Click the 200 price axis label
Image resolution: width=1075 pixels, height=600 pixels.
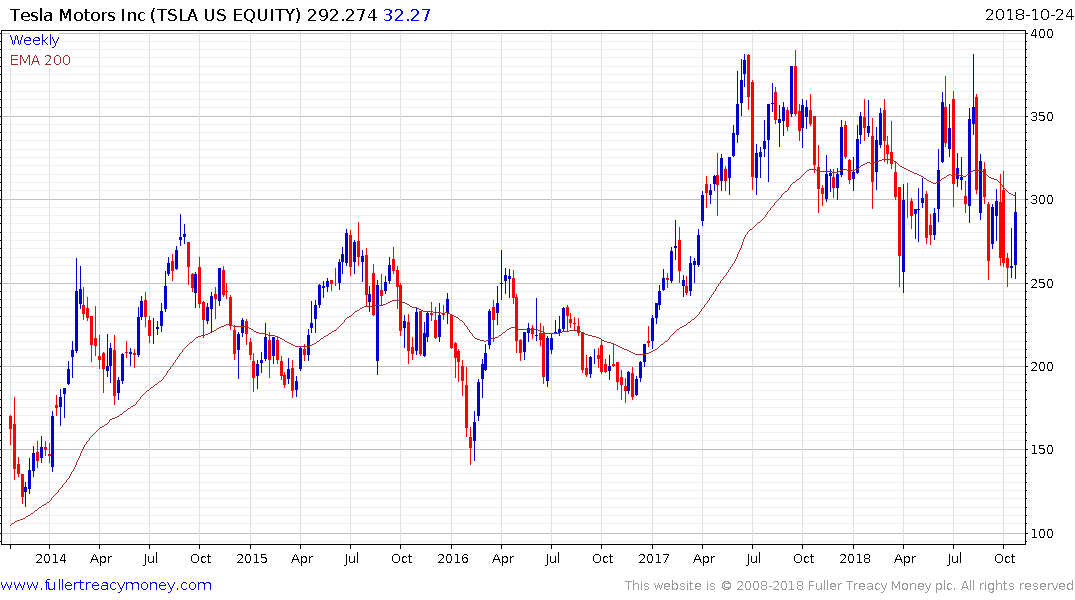tap(1042, 366)
